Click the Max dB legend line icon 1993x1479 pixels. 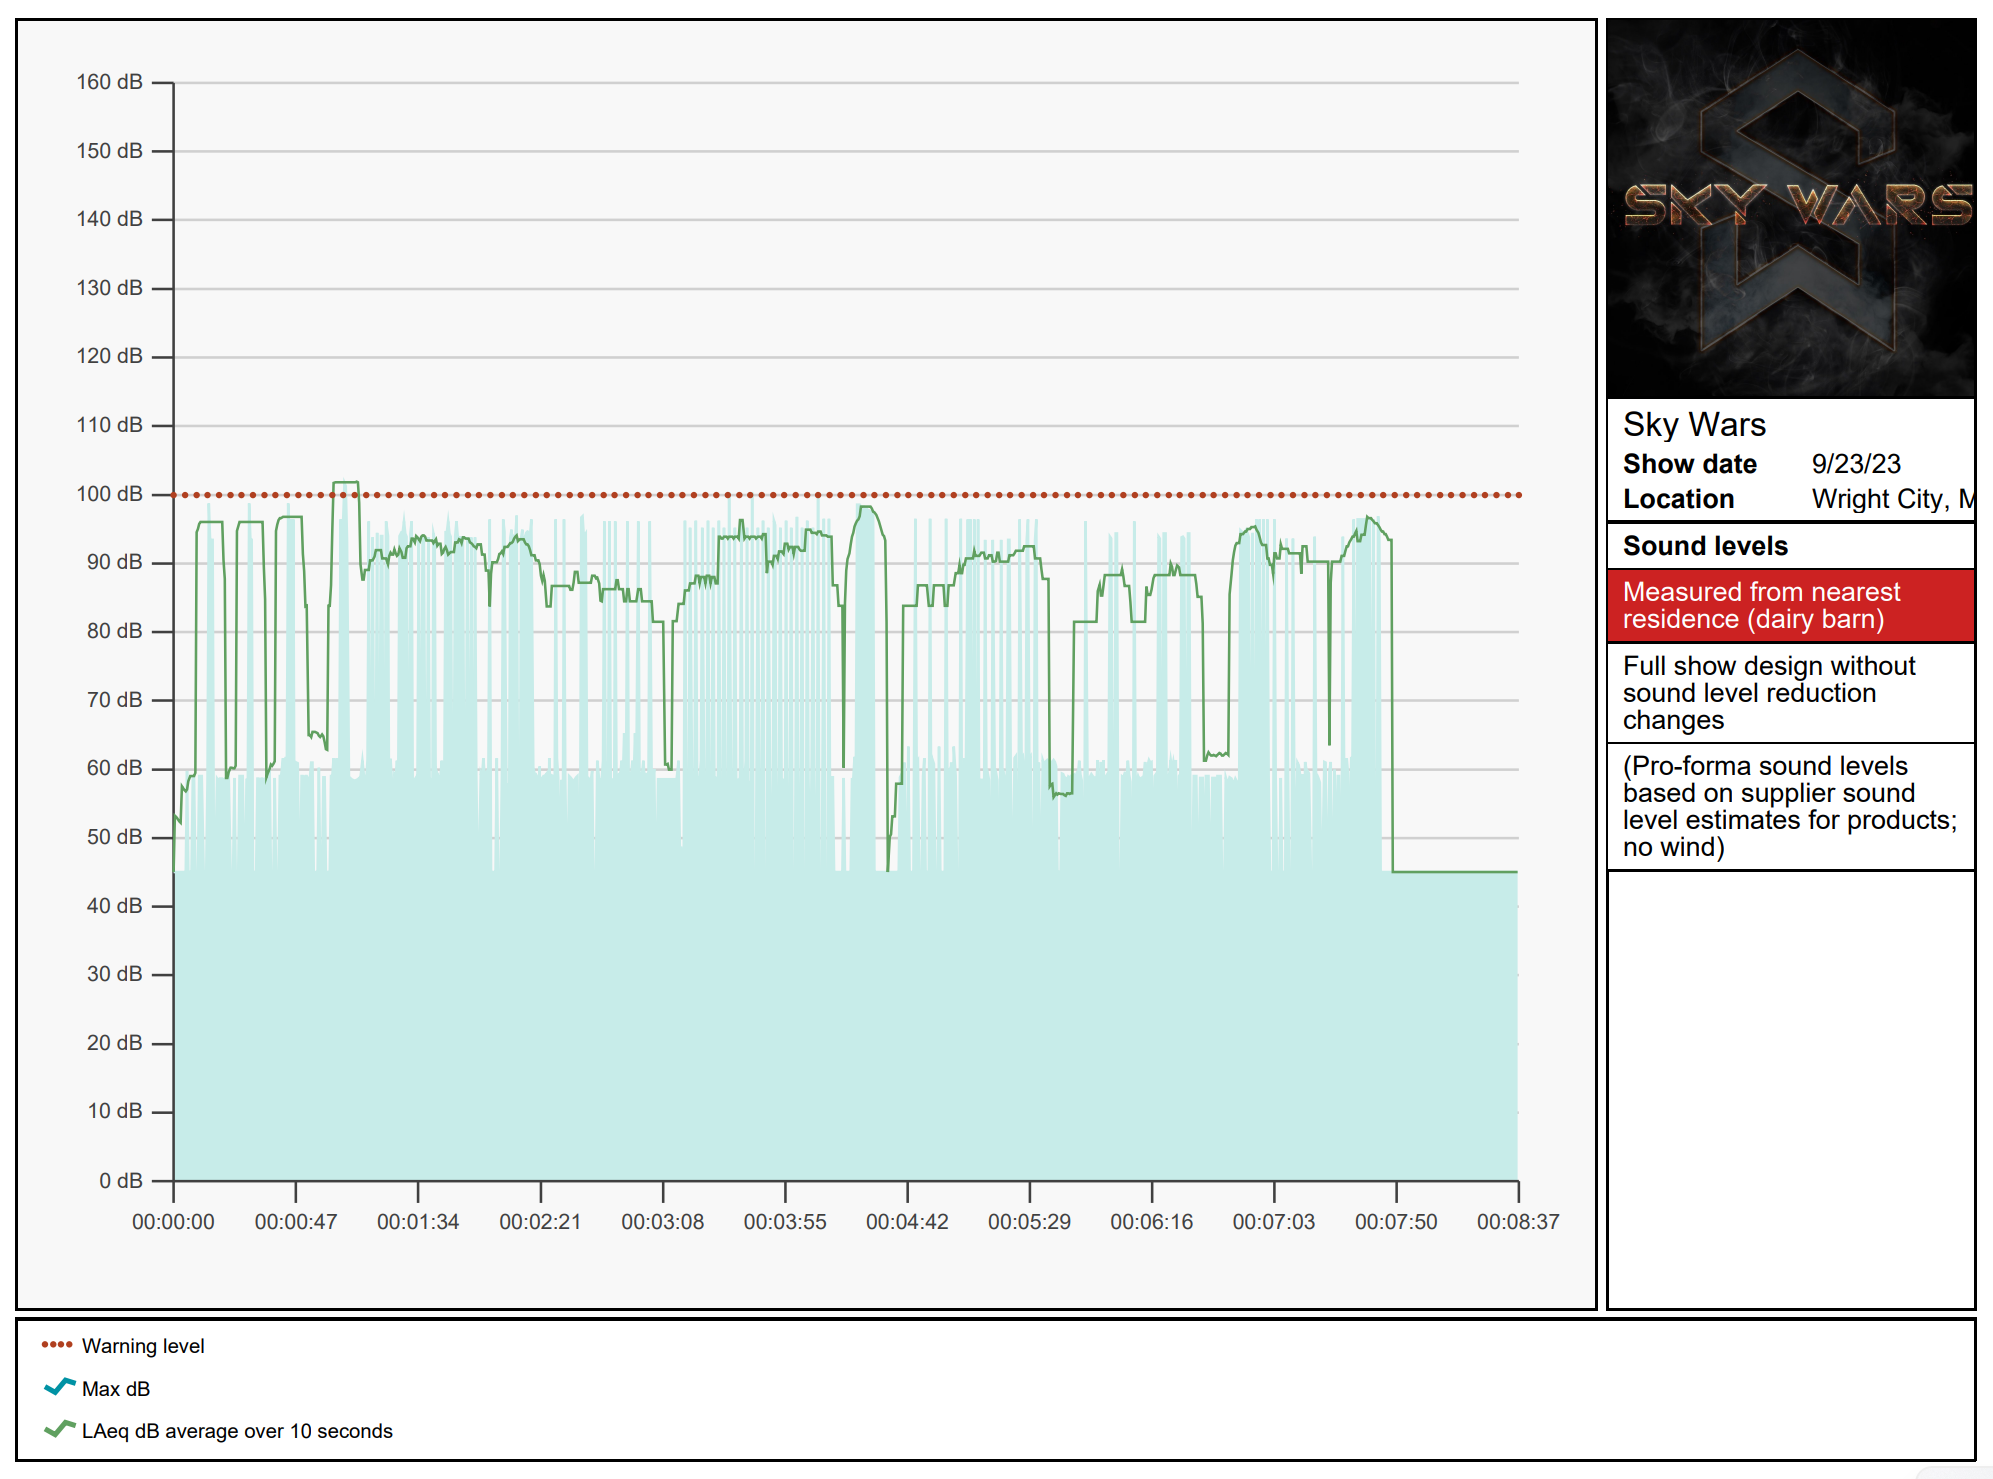[x=59, y=1387]
